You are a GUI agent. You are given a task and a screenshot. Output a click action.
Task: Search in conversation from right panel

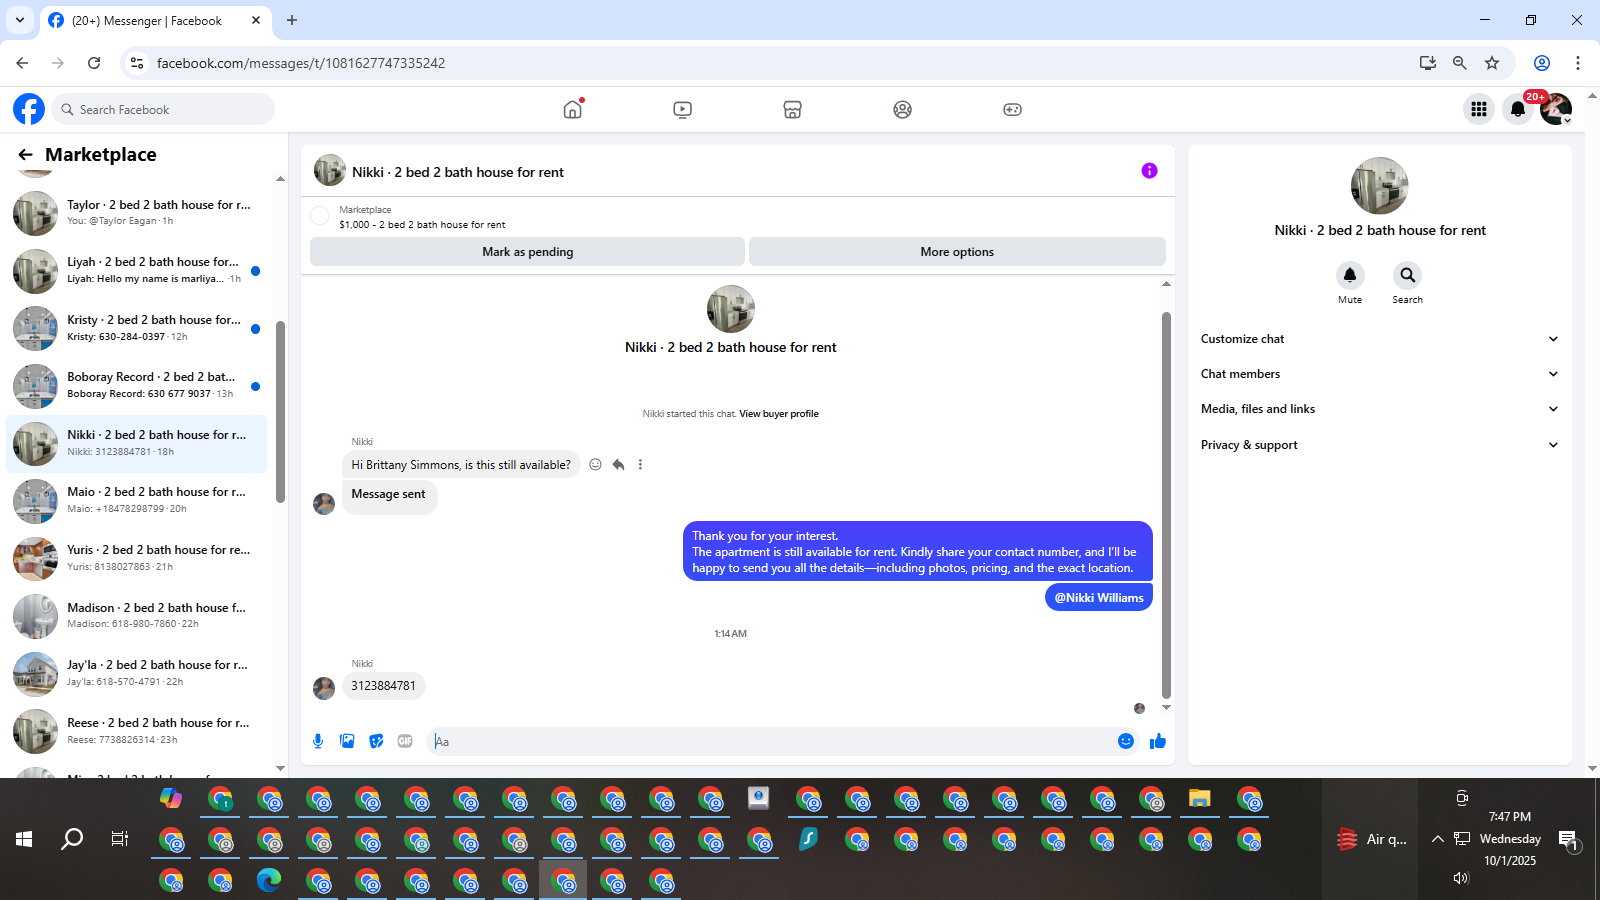tap(1407, 275)
